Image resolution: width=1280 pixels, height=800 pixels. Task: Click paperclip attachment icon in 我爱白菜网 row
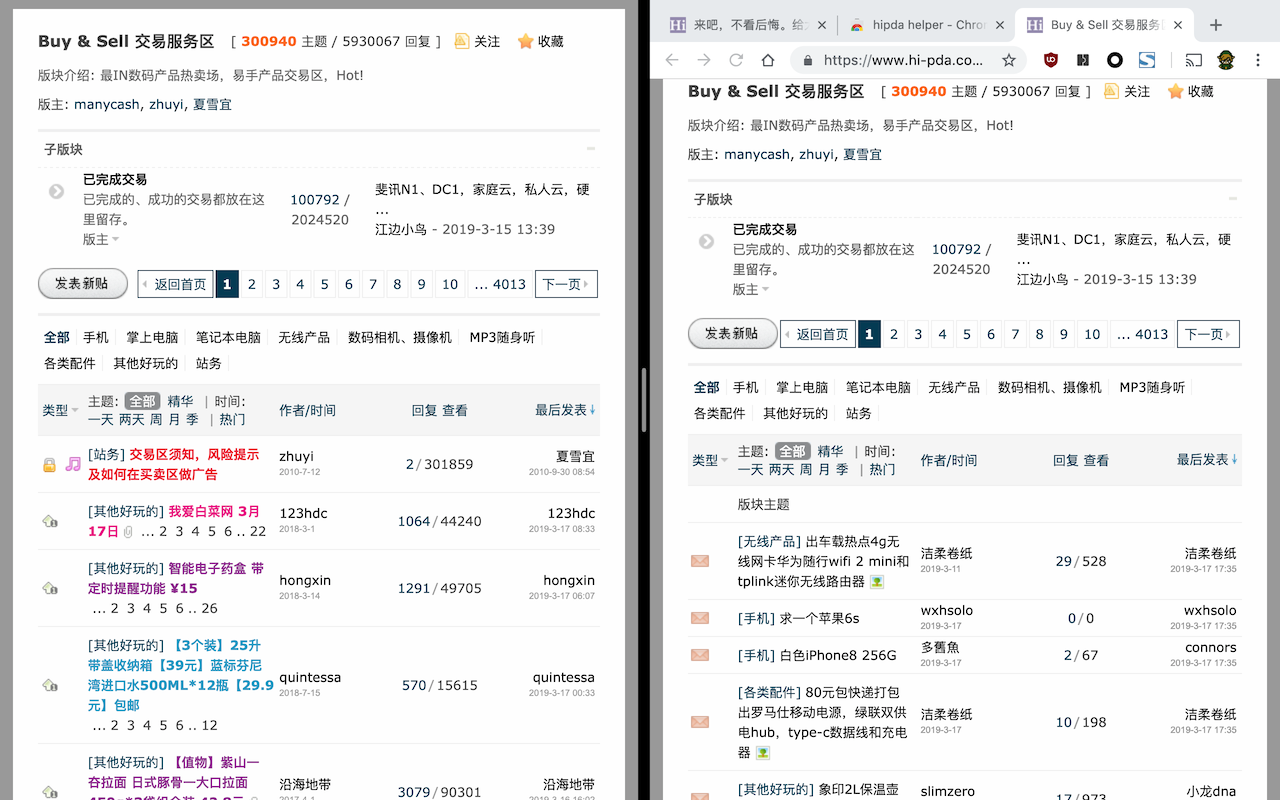(128, 532)
